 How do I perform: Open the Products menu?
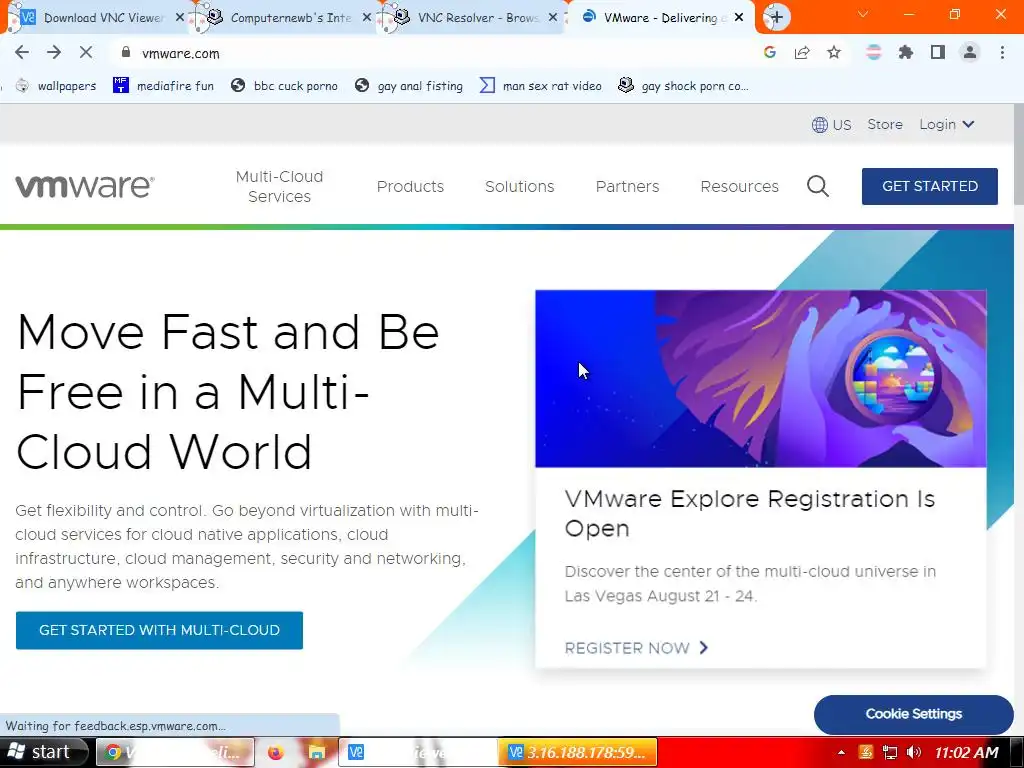[410, 186]
